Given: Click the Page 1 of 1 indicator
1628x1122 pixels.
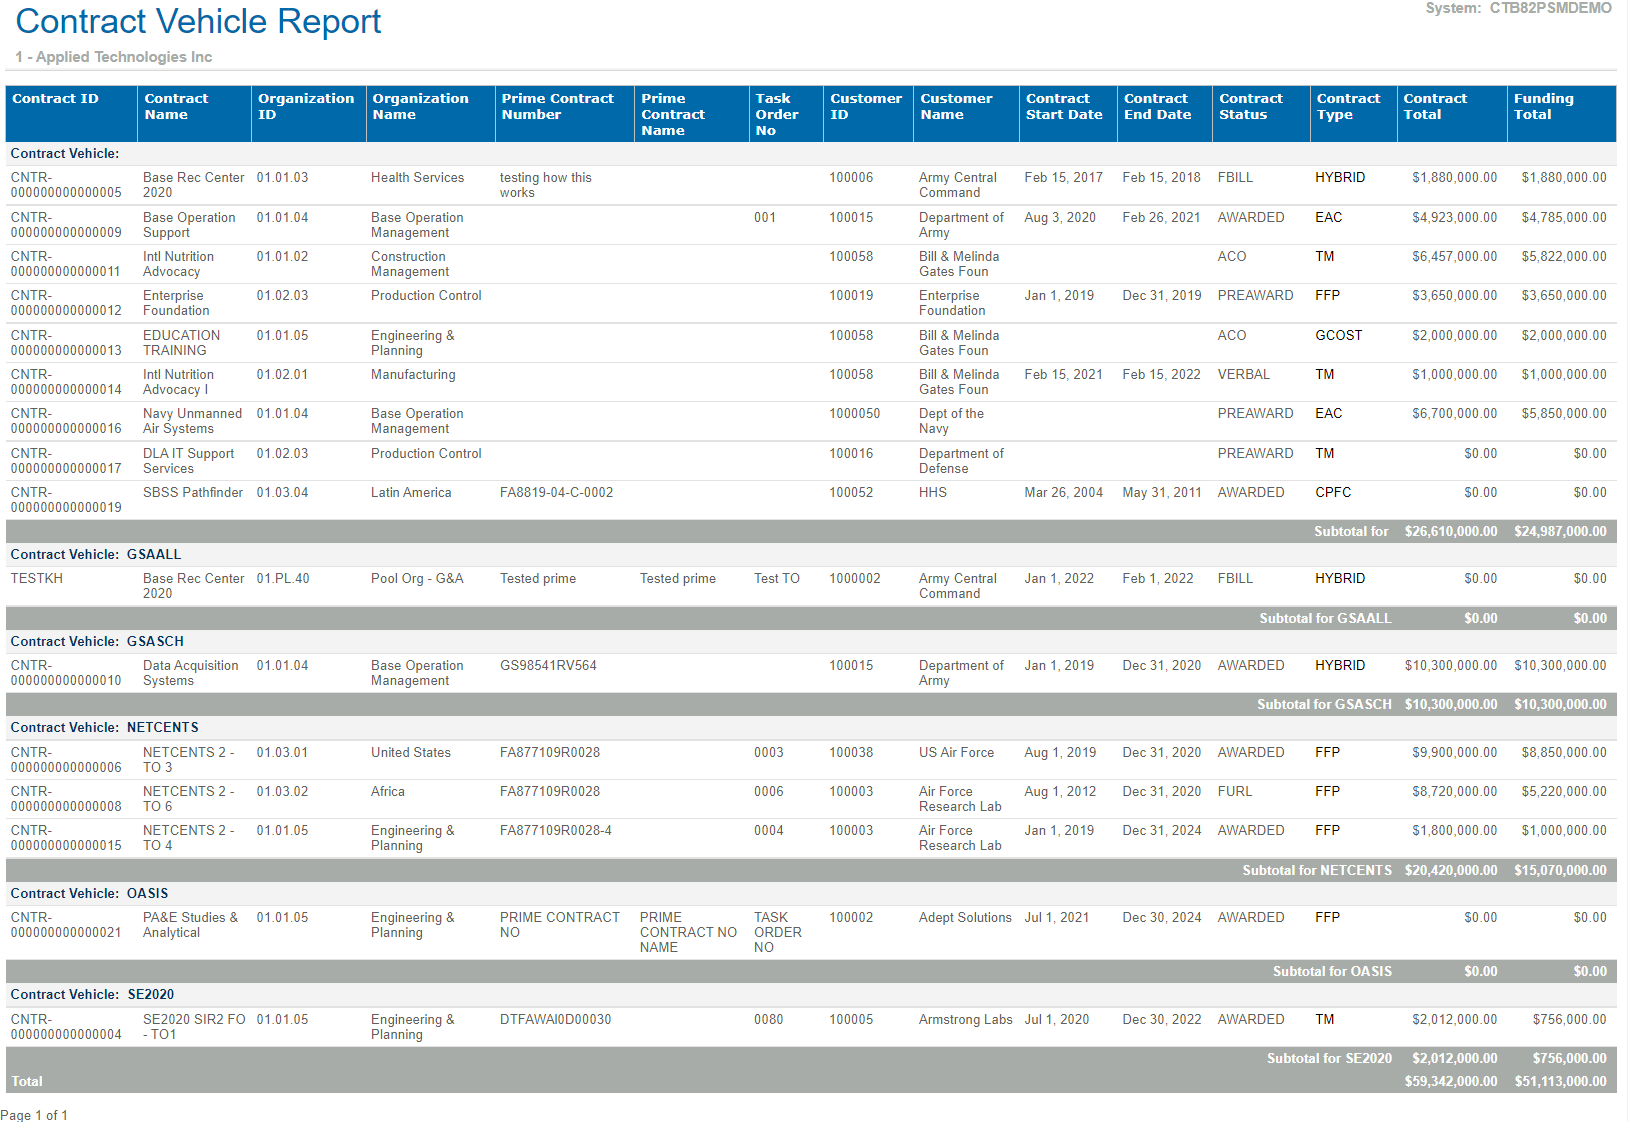Looking at the screenshot, I should 35,1114.
